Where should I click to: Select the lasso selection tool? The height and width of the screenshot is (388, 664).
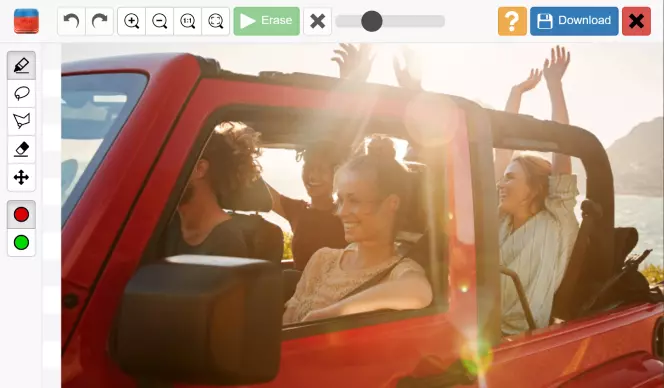click(21, 93)
